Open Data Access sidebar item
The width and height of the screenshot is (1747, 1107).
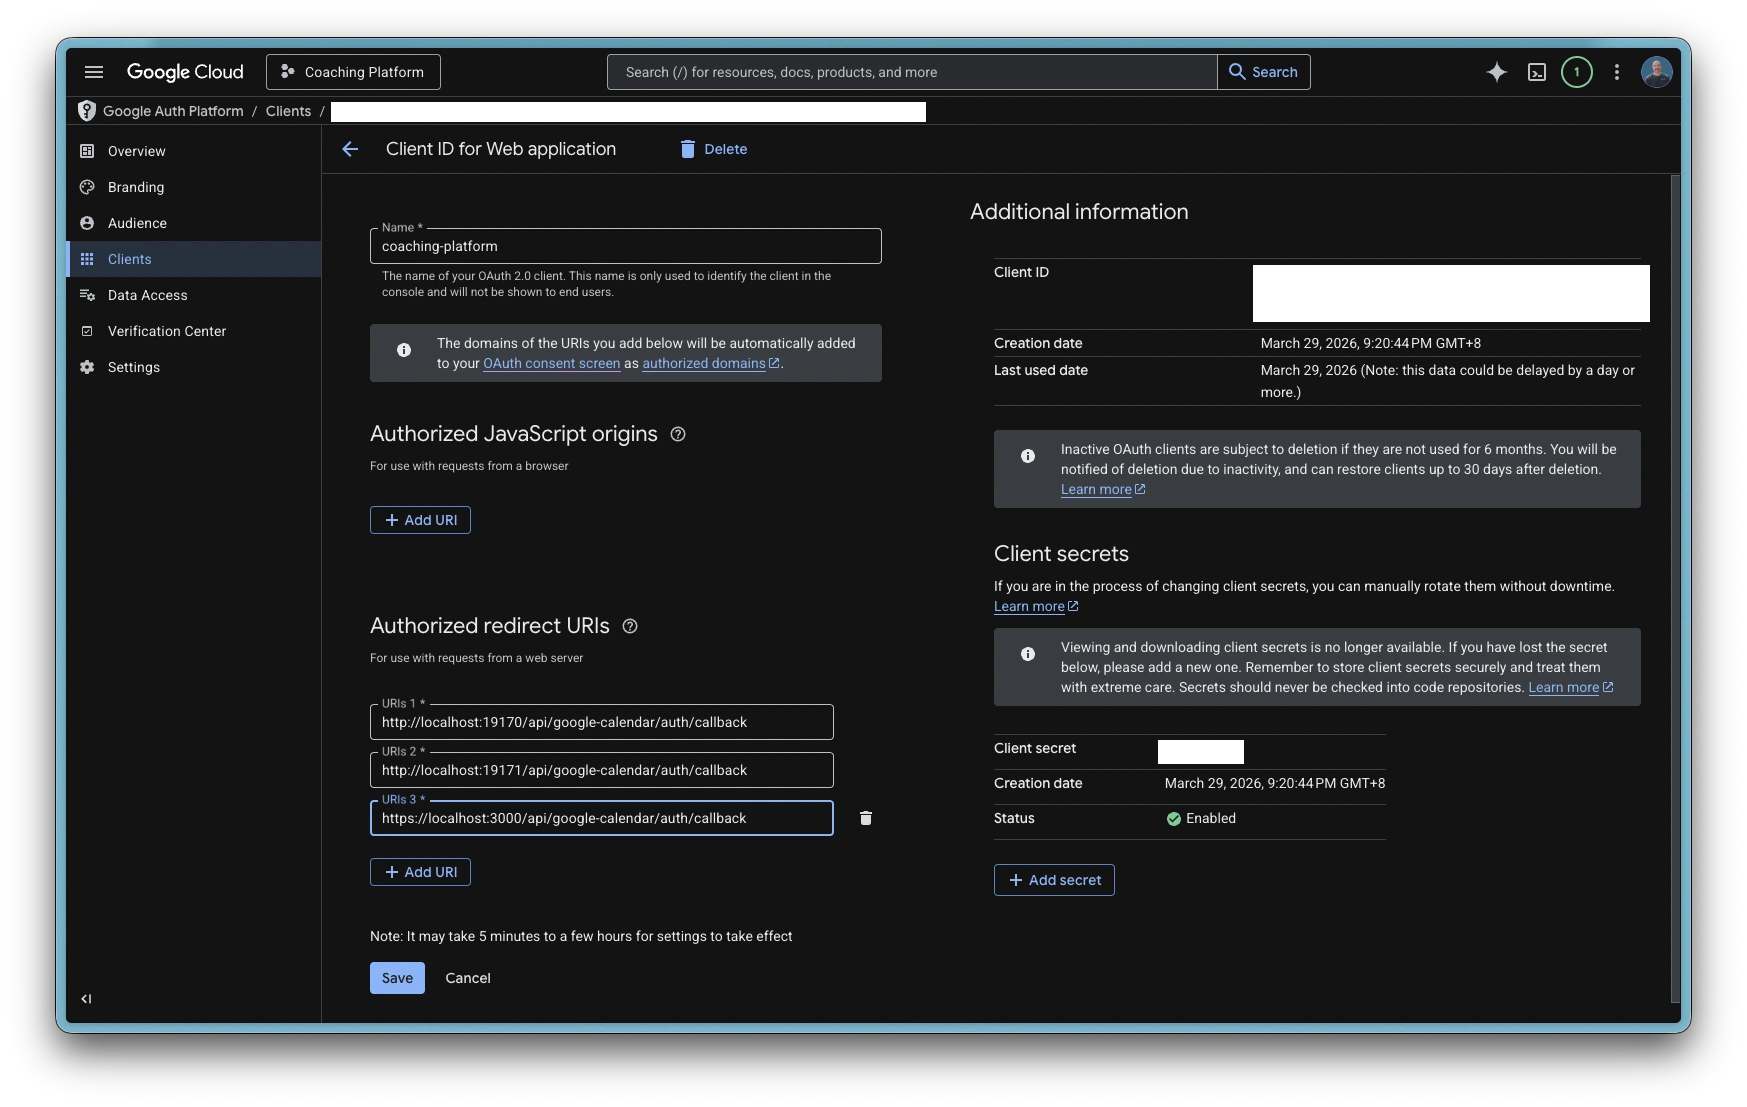[x=147, y=295]
